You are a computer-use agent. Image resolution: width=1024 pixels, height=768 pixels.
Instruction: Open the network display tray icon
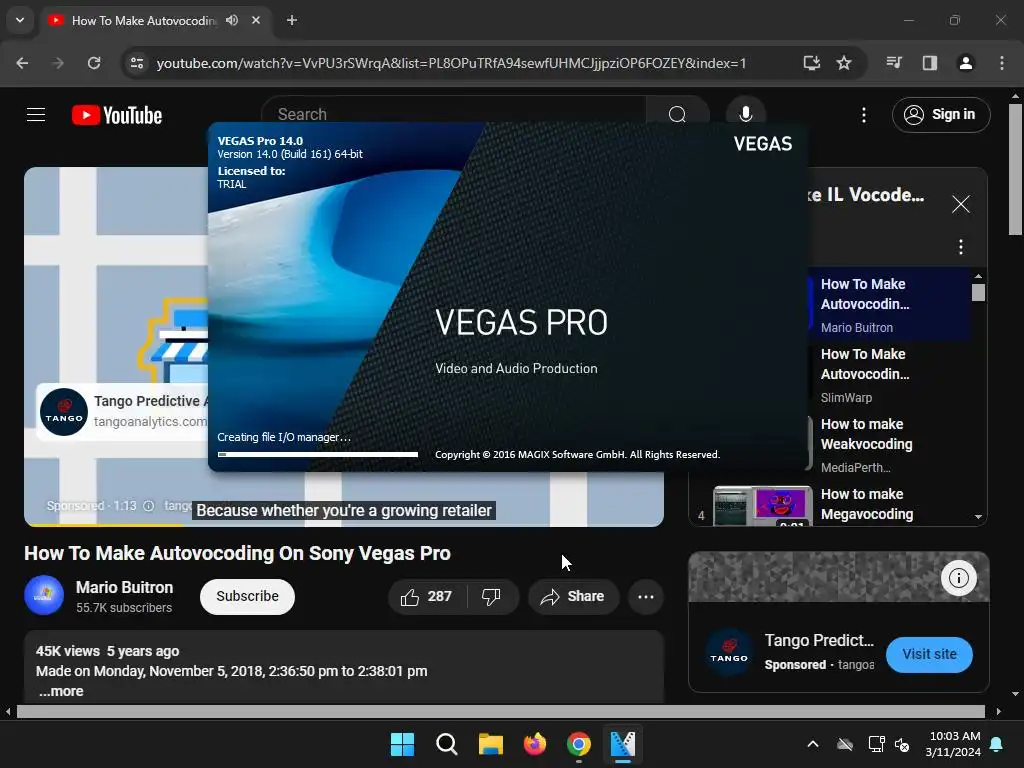[876, 744]
